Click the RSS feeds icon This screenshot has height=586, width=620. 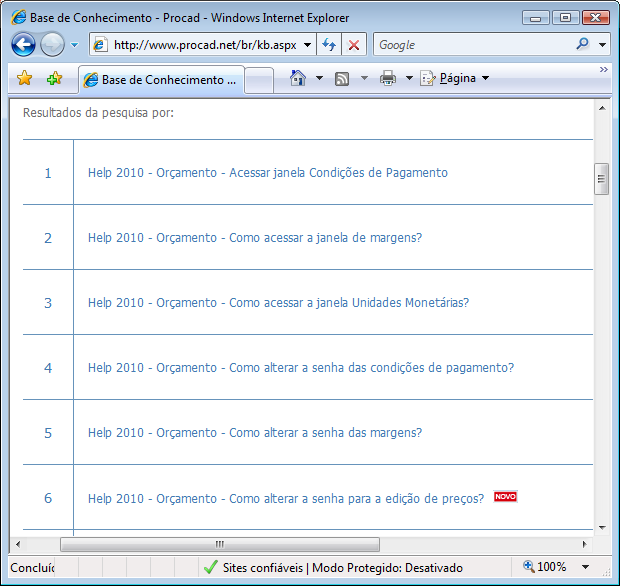tap(342, 79)
